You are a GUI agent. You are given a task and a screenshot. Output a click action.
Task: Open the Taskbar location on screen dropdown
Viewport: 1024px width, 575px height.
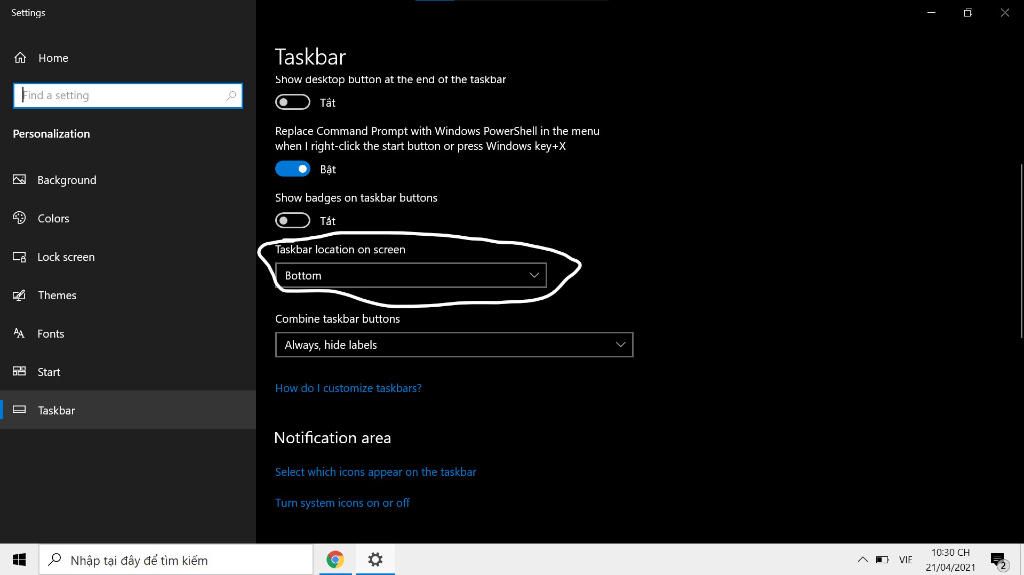click(x=411, y=275)
